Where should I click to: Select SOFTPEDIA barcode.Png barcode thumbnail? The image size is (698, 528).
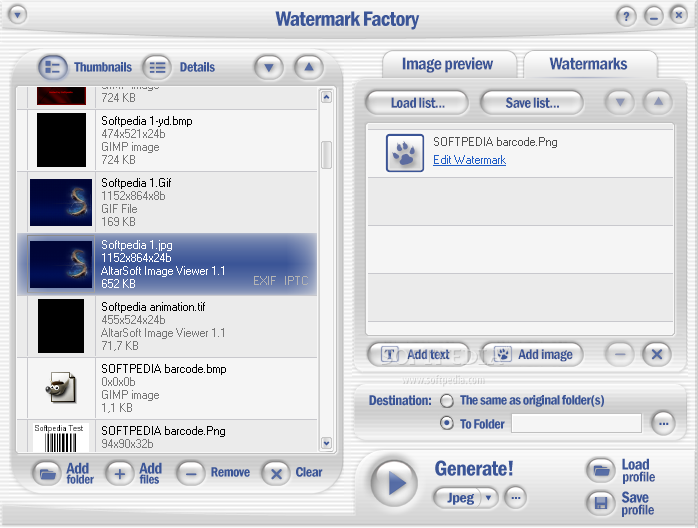point(61,437)
